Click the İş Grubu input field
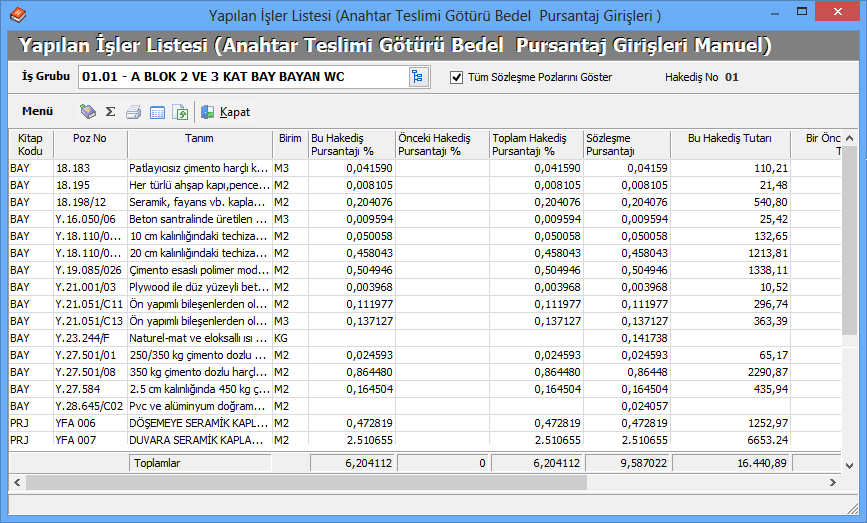 pyautogui.click(x=242, y=77)
